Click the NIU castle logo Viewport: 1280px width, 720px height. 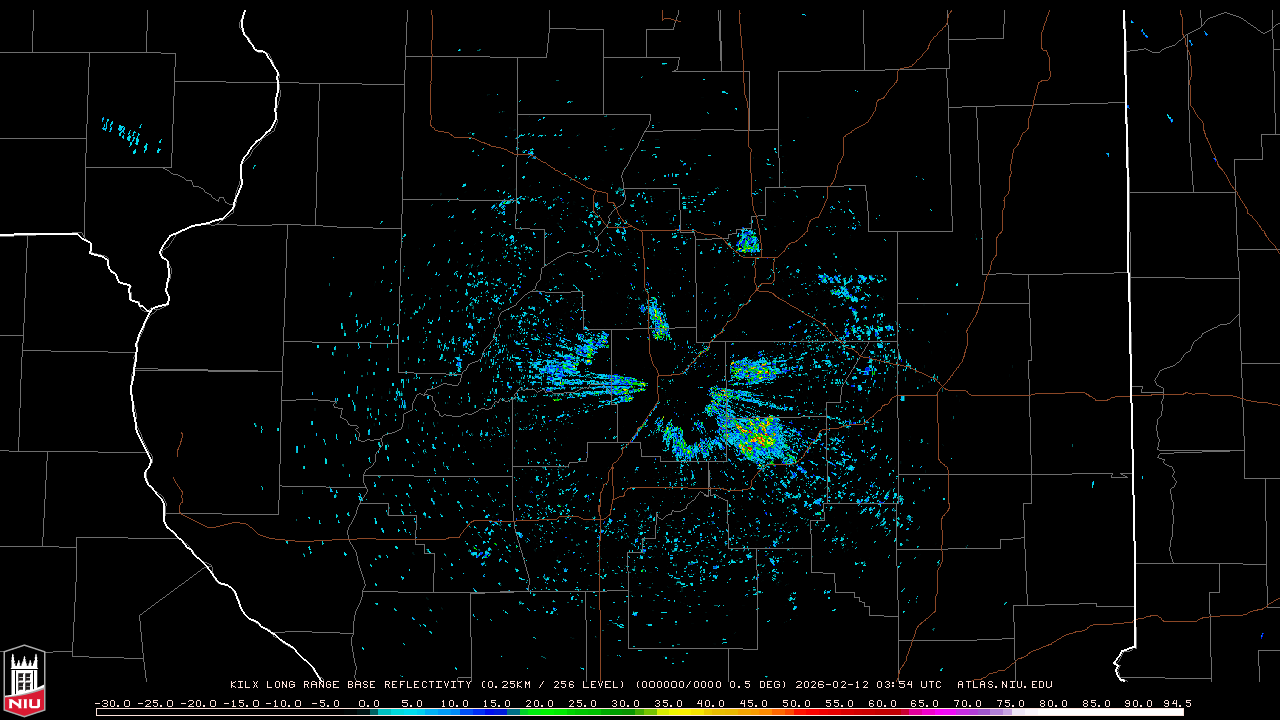click(x=24, y=682)
